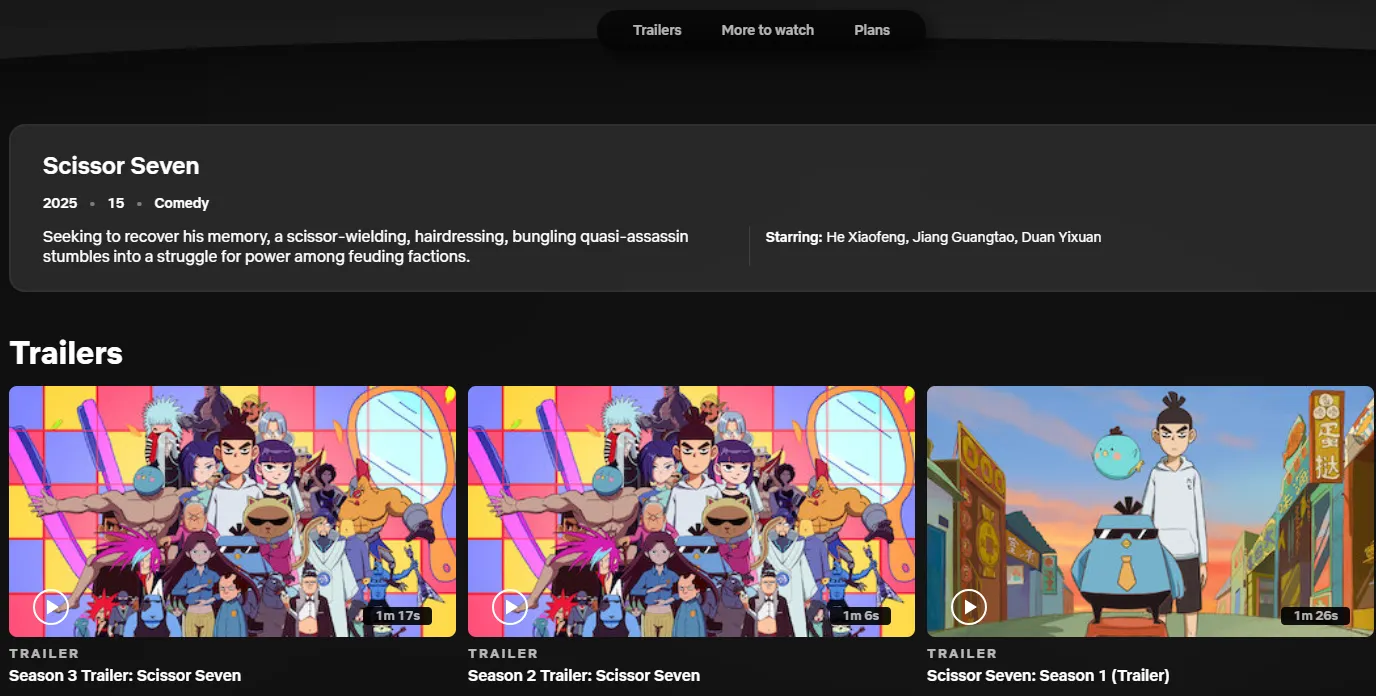The image size is (1376, 696).
Task: Go to the Plans tab
Action: (871, 30)
